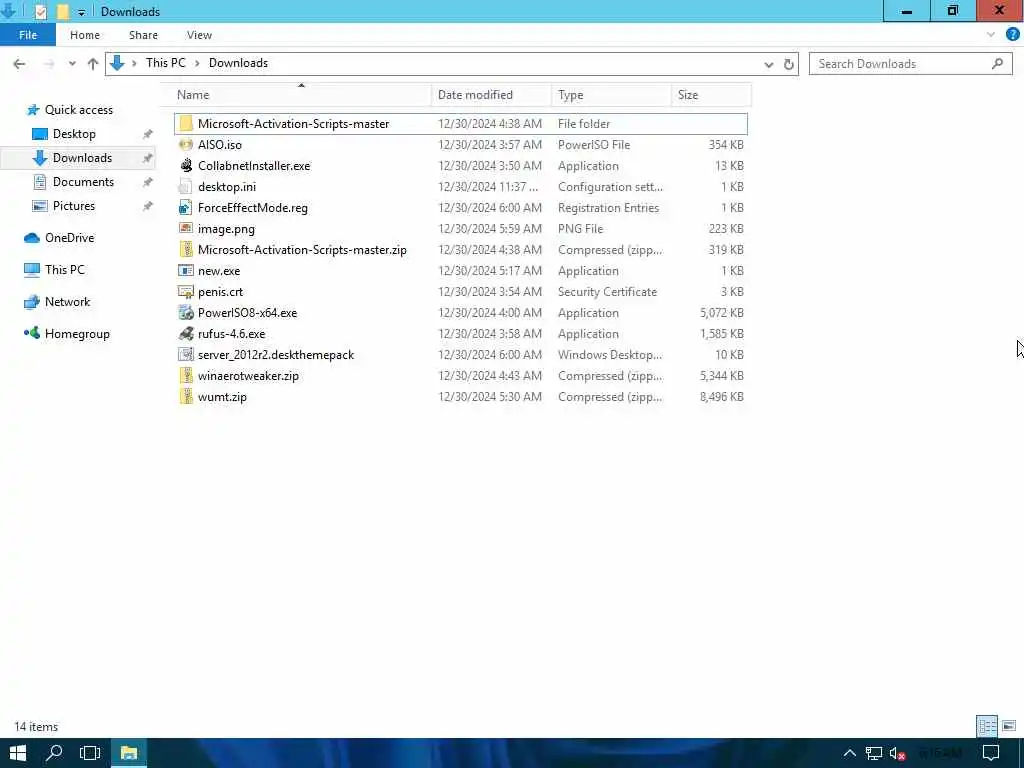1024x768 pixels.
Task: Open Network in the navigation pane
Action: click(x=67, y=302)
